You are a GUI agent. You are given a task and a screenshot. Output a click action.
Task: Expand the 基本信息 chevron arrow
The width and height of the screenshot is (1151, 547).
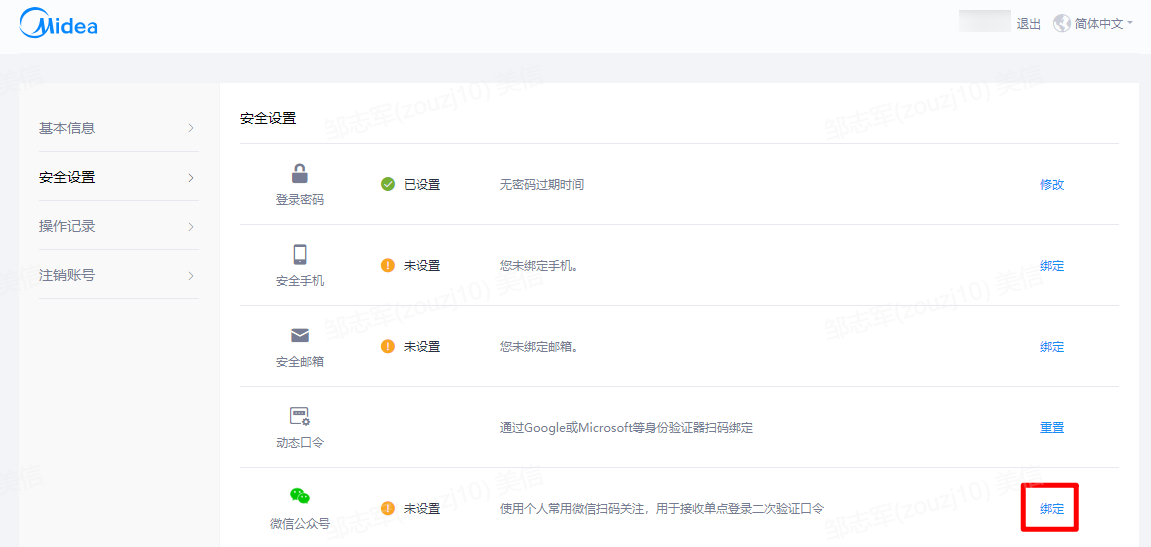click(x=191, y=128)
